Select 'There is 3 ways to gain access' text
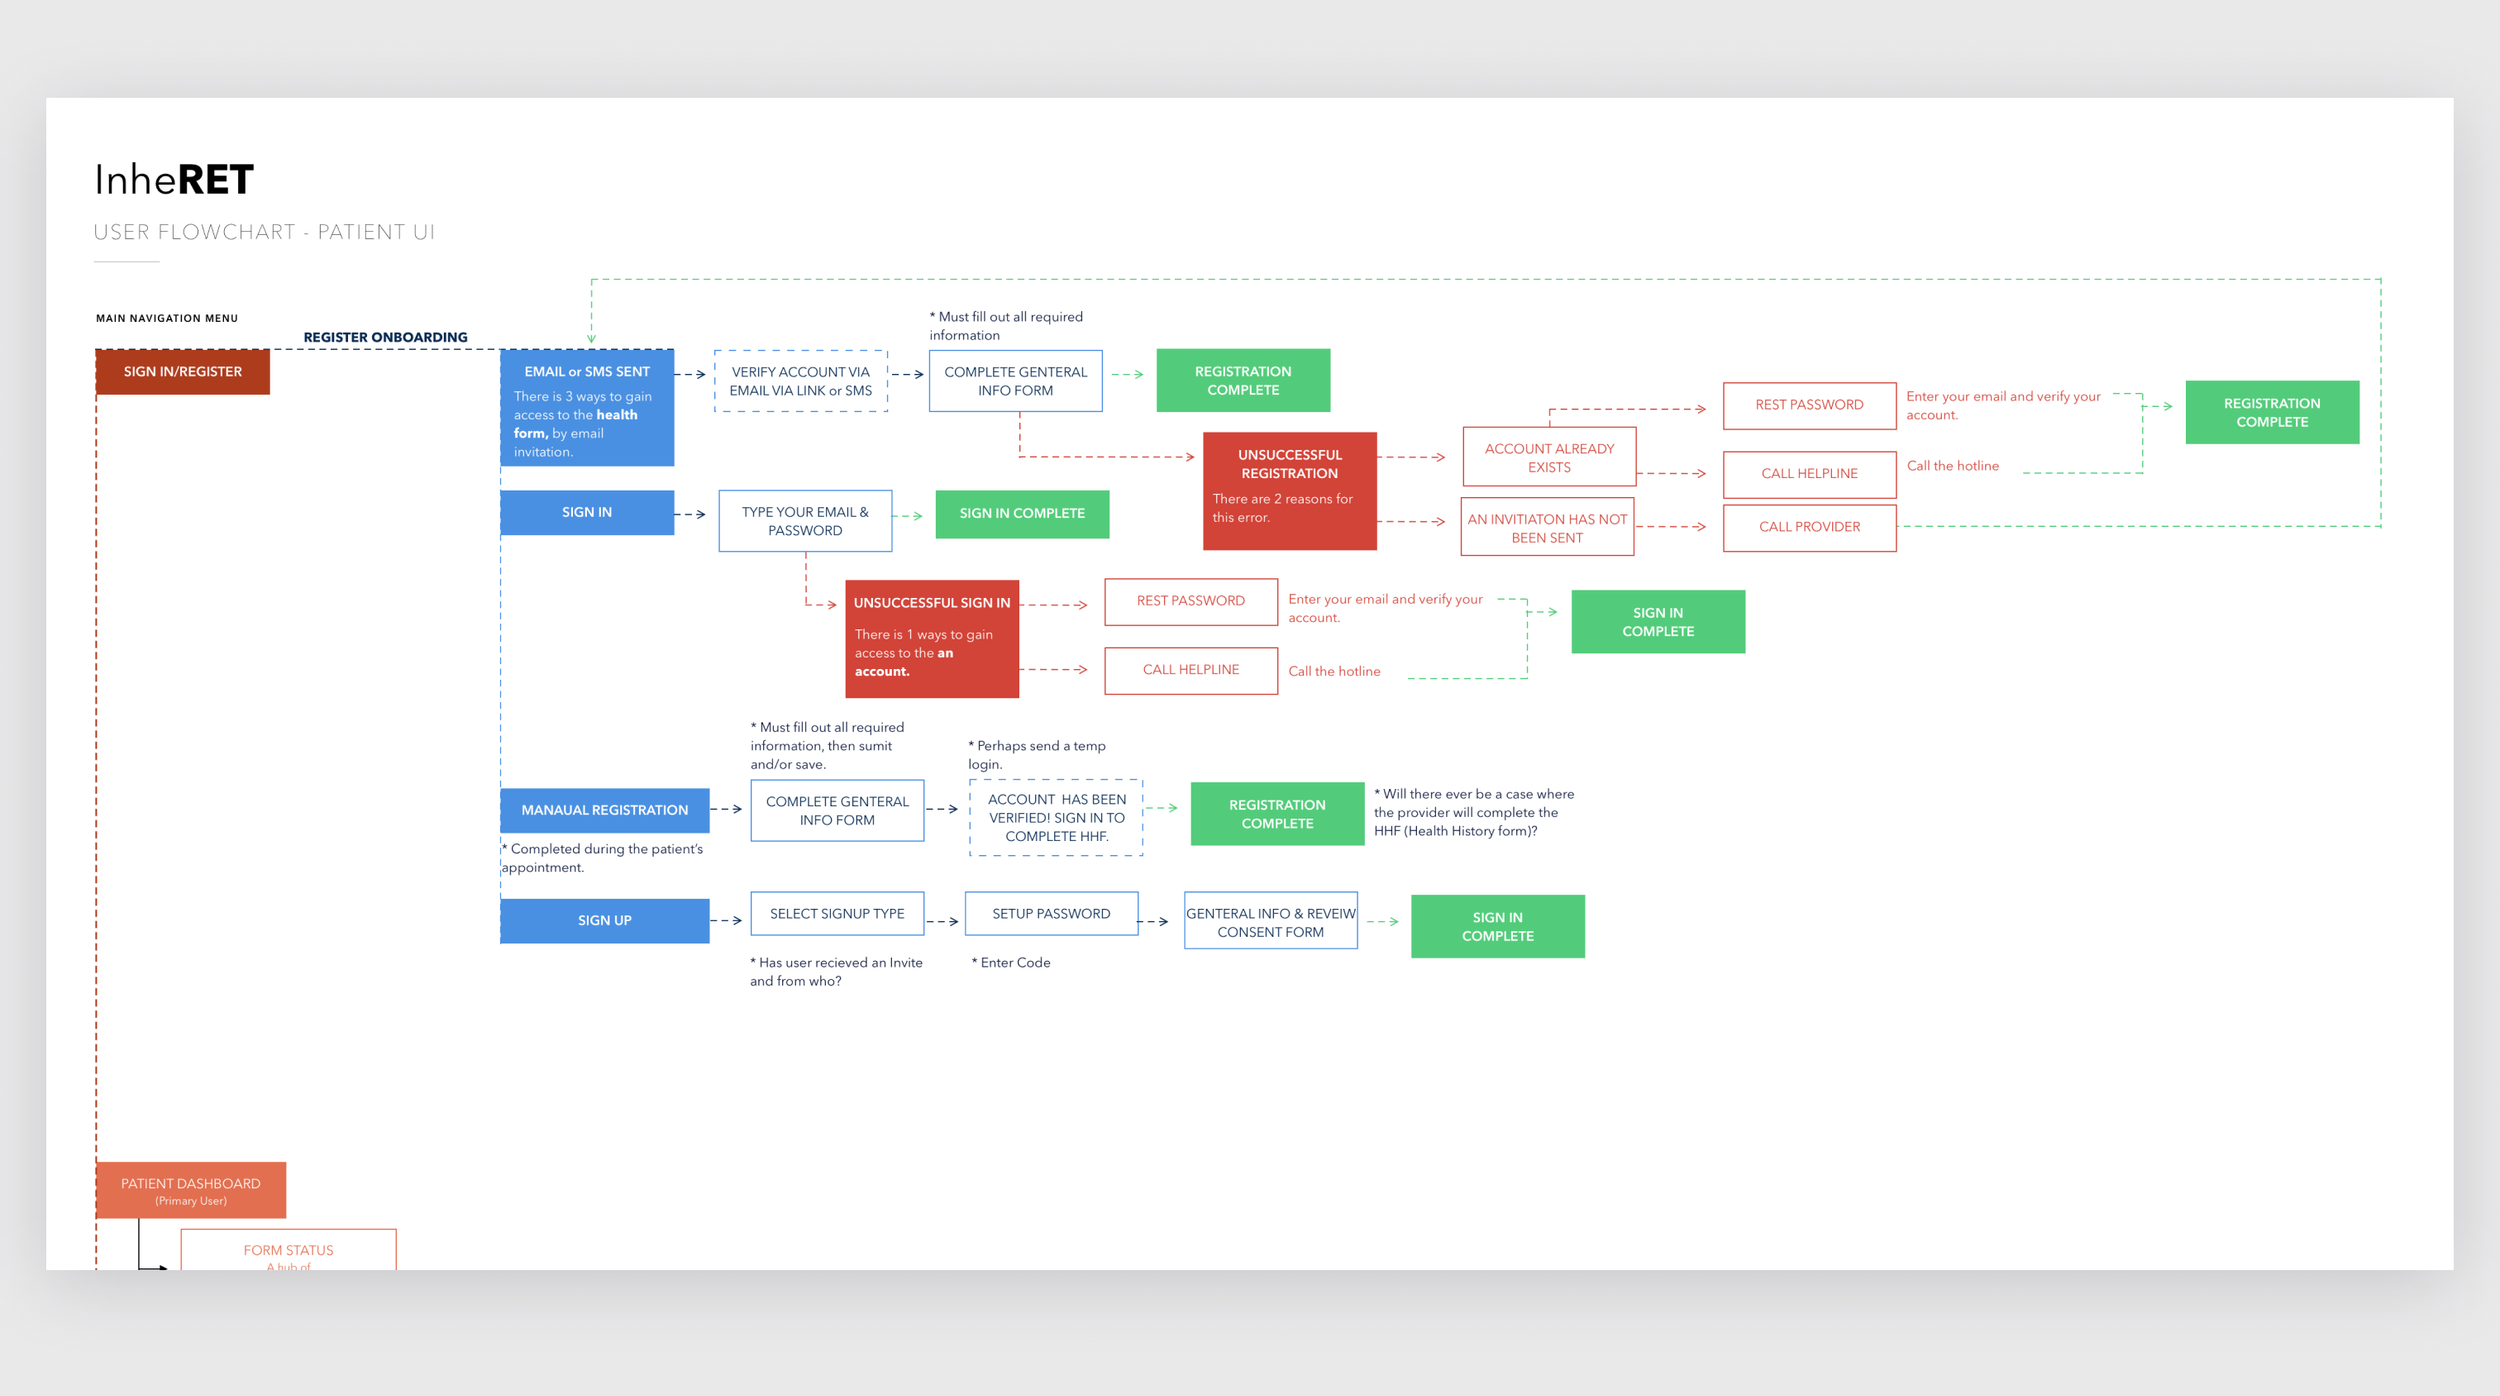This screenshot has height=1396, width=2500. [x=583, y=424]
